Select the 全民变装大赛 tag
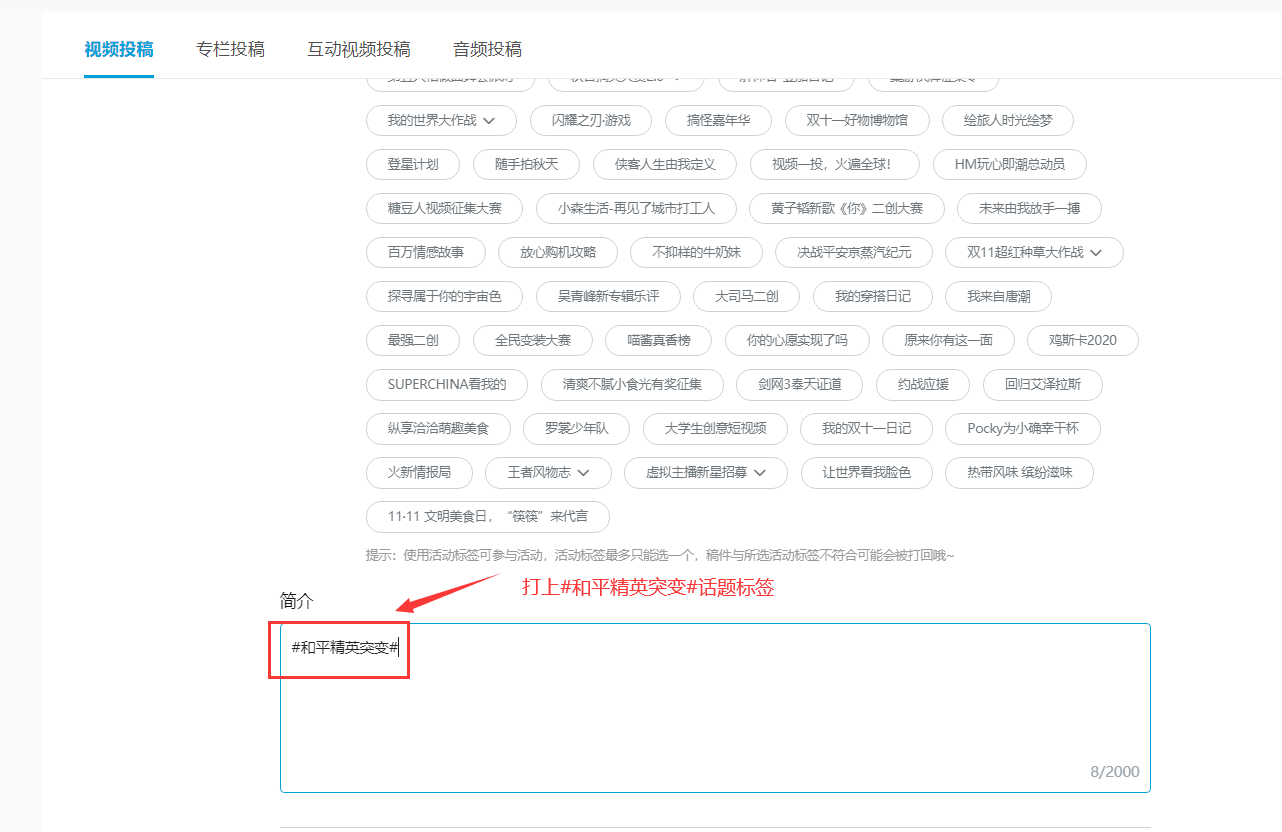Screen dimensions: 1282x832 [x=533, y=340]
